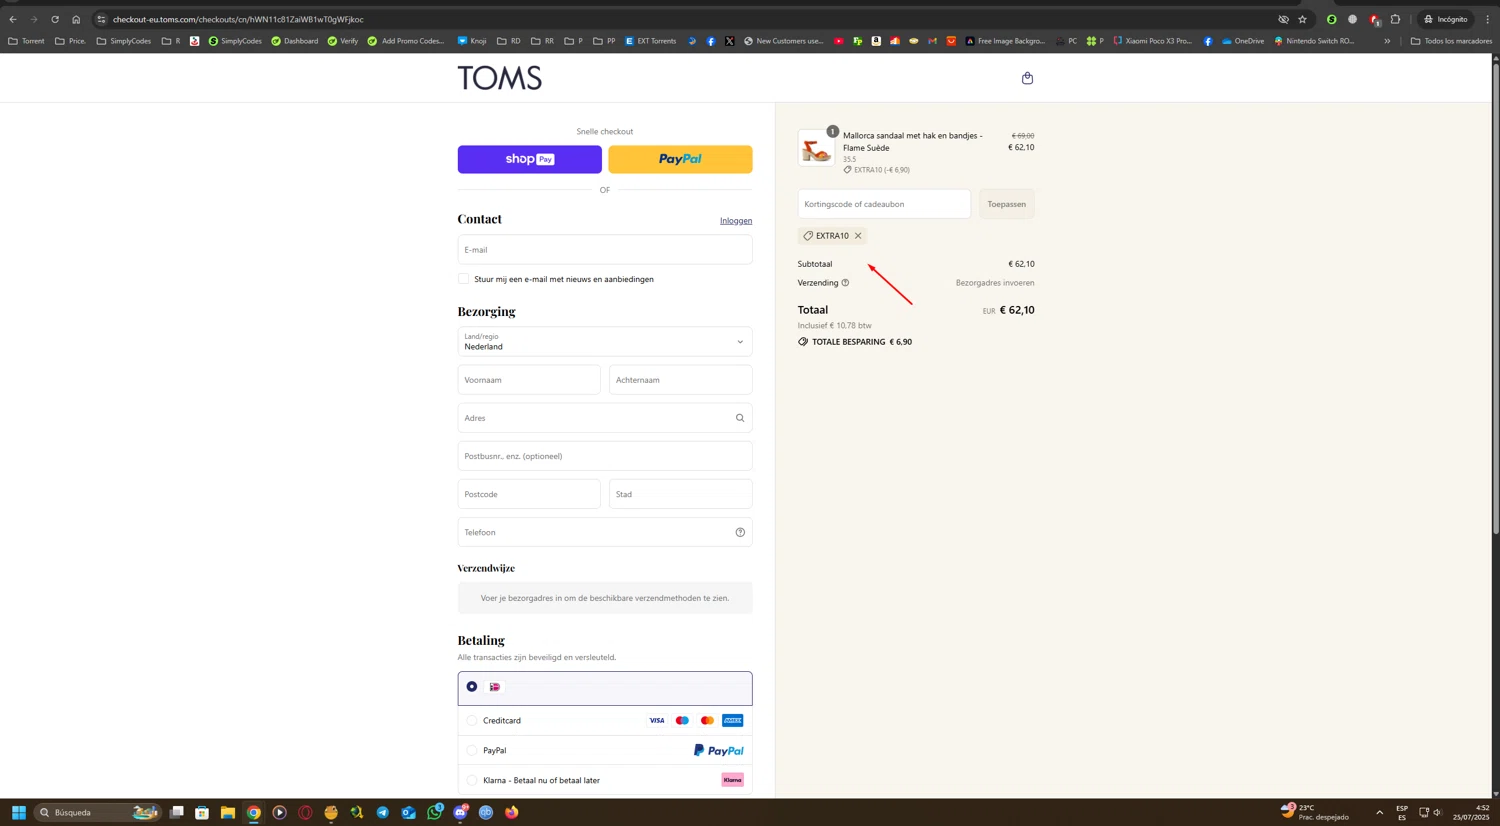Screen dimensions: 1500x826
Task: Open Chrome three-dot menu
Action: pos(1487,19)
